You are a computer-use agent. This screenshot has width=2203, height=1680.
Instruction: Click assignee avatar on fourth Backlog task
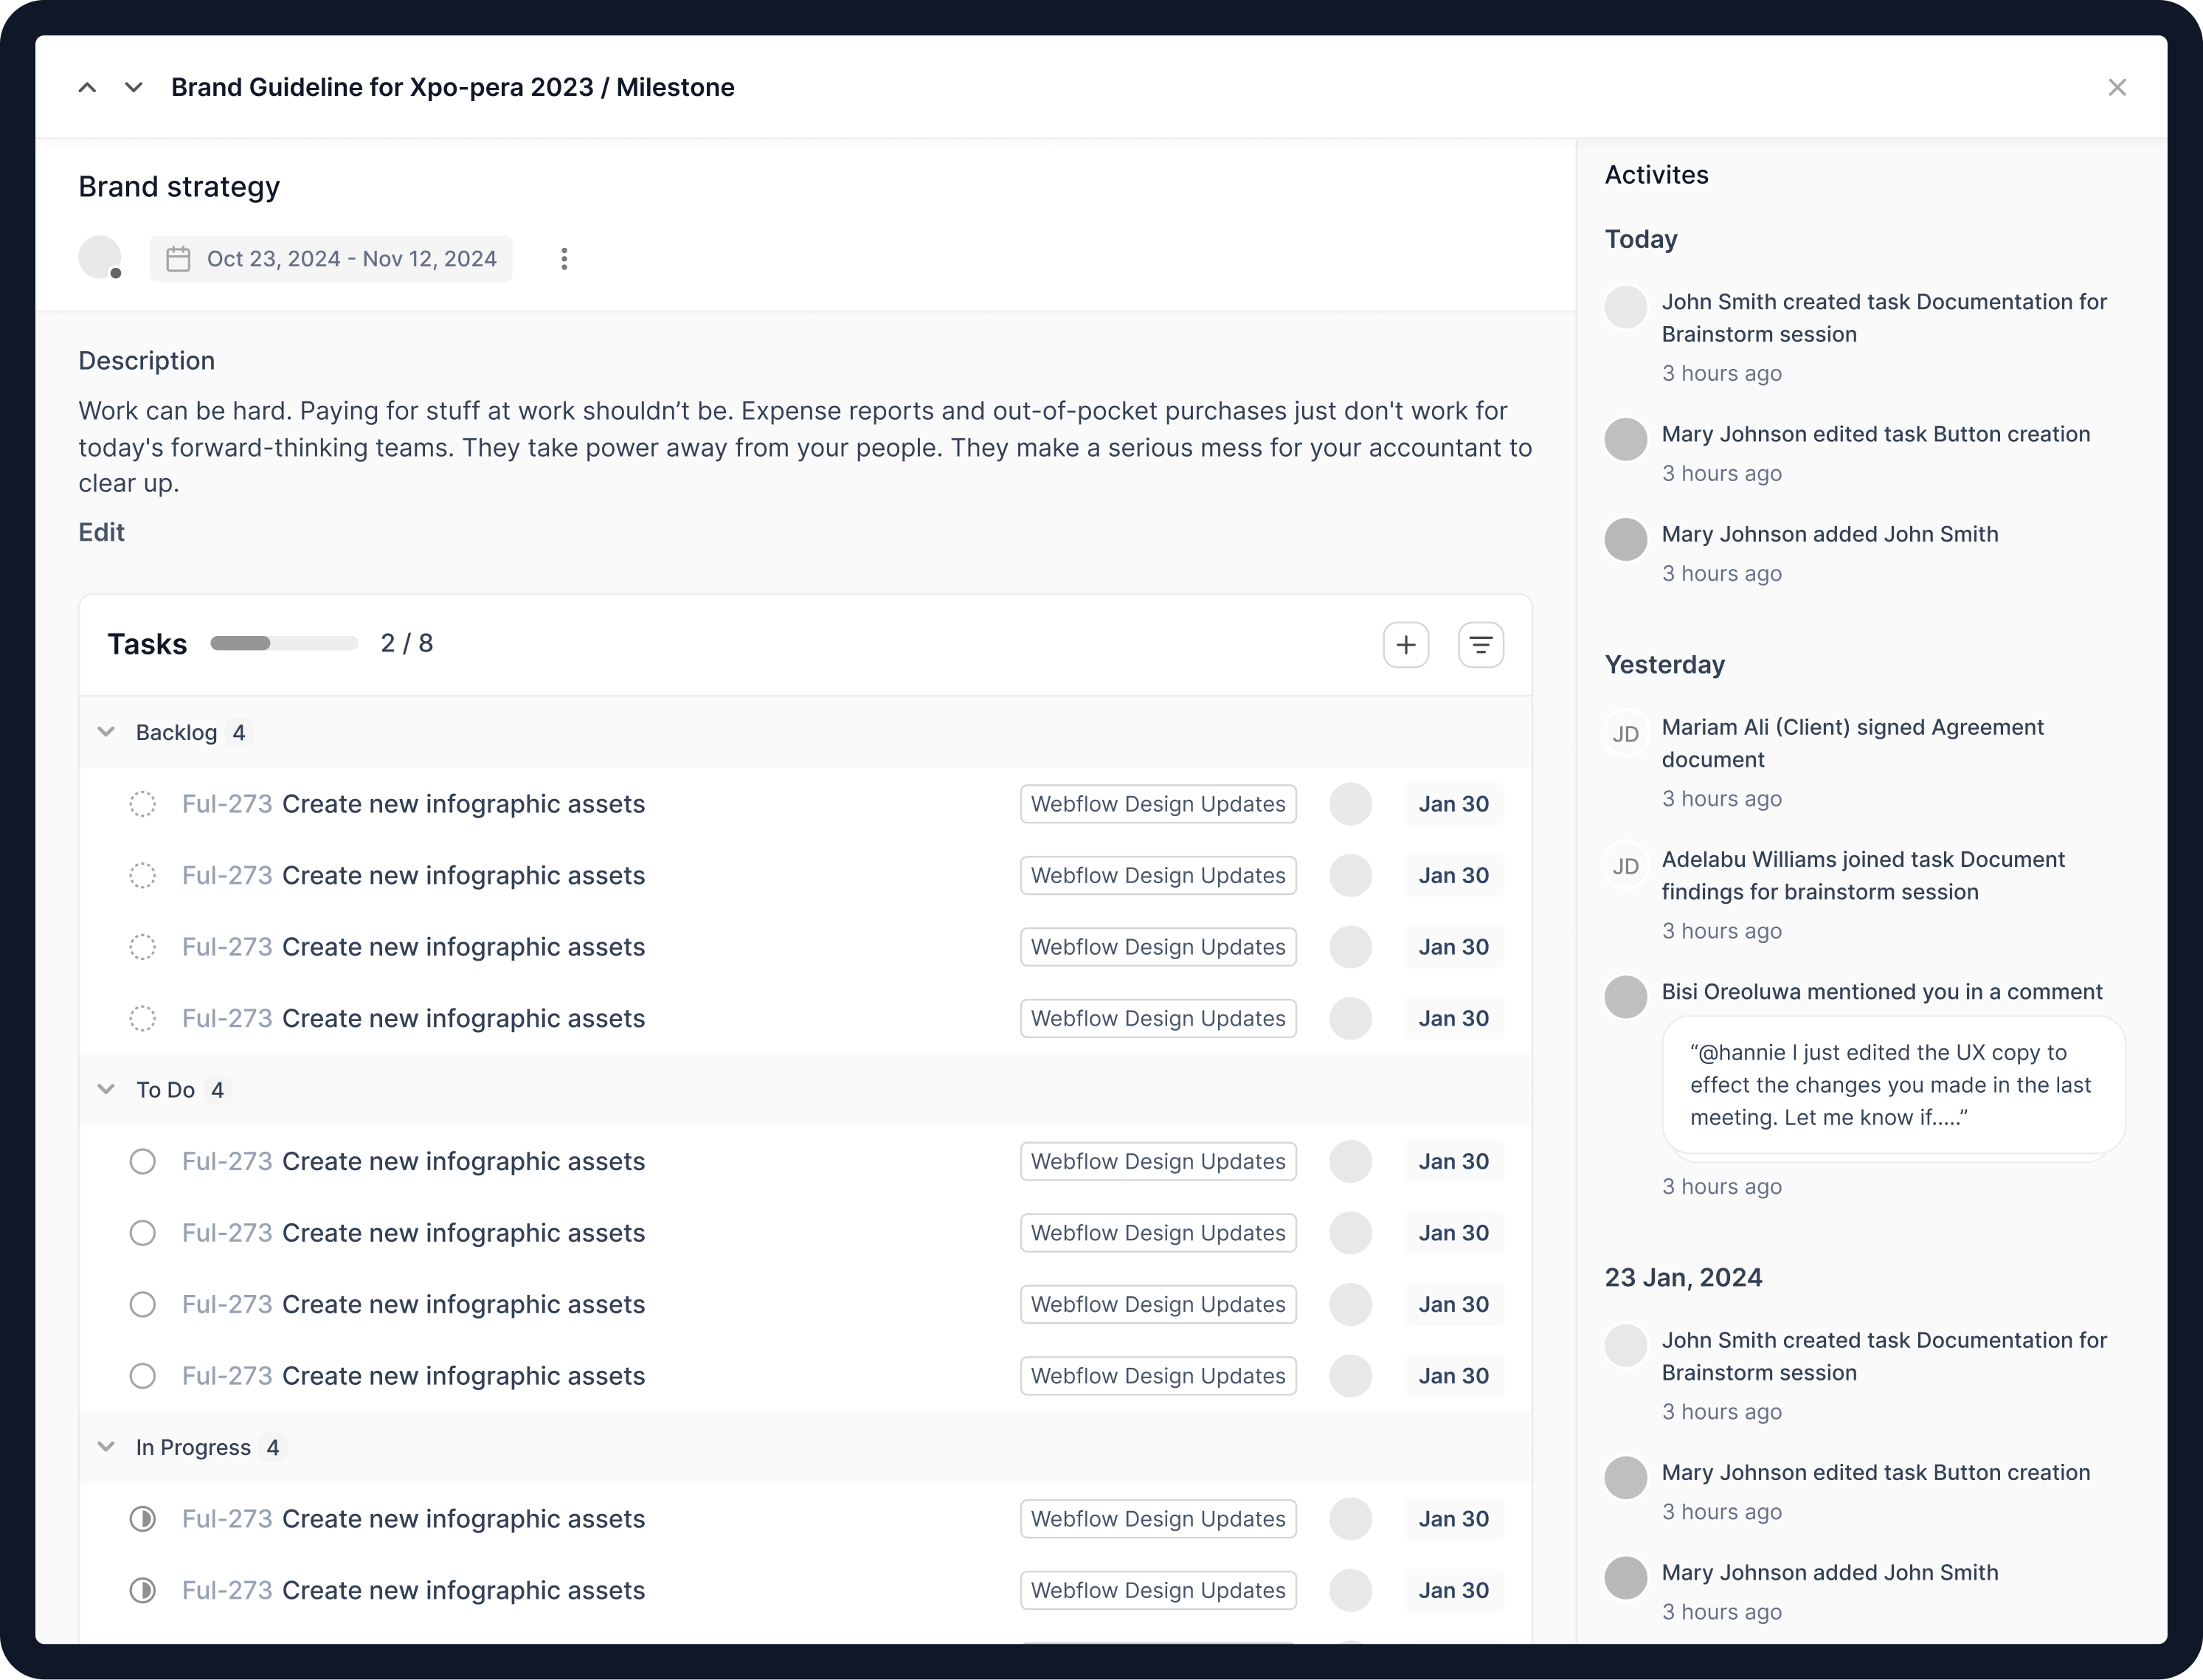(1350, 1018)
